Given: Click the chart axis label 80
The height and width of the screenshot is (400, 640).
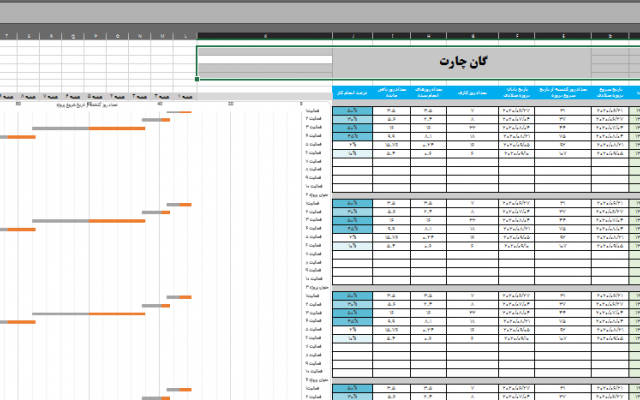Looking at the screenshot, I should tap(20, 103).
